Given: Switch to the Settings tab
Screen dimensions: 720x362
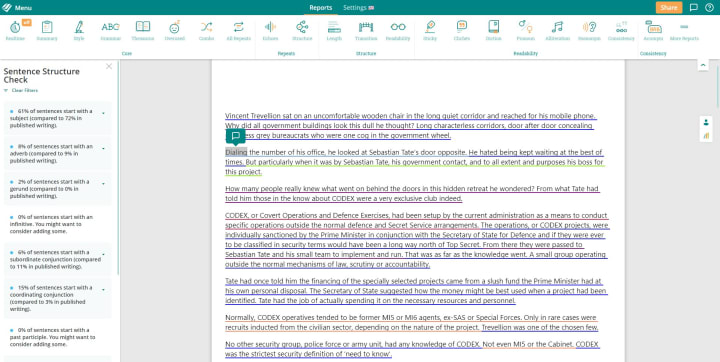Looking at the screenshot, I should tap(358, 8).
